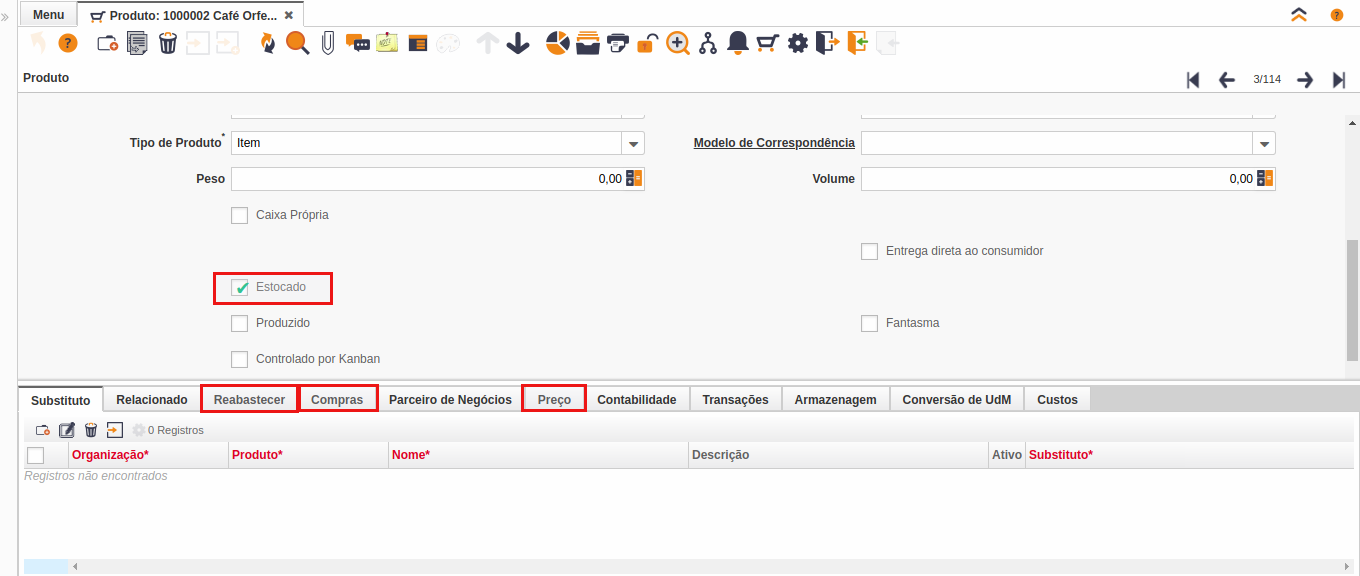
Task: Click the bell requests icon
Action: [x=738, y=43]
